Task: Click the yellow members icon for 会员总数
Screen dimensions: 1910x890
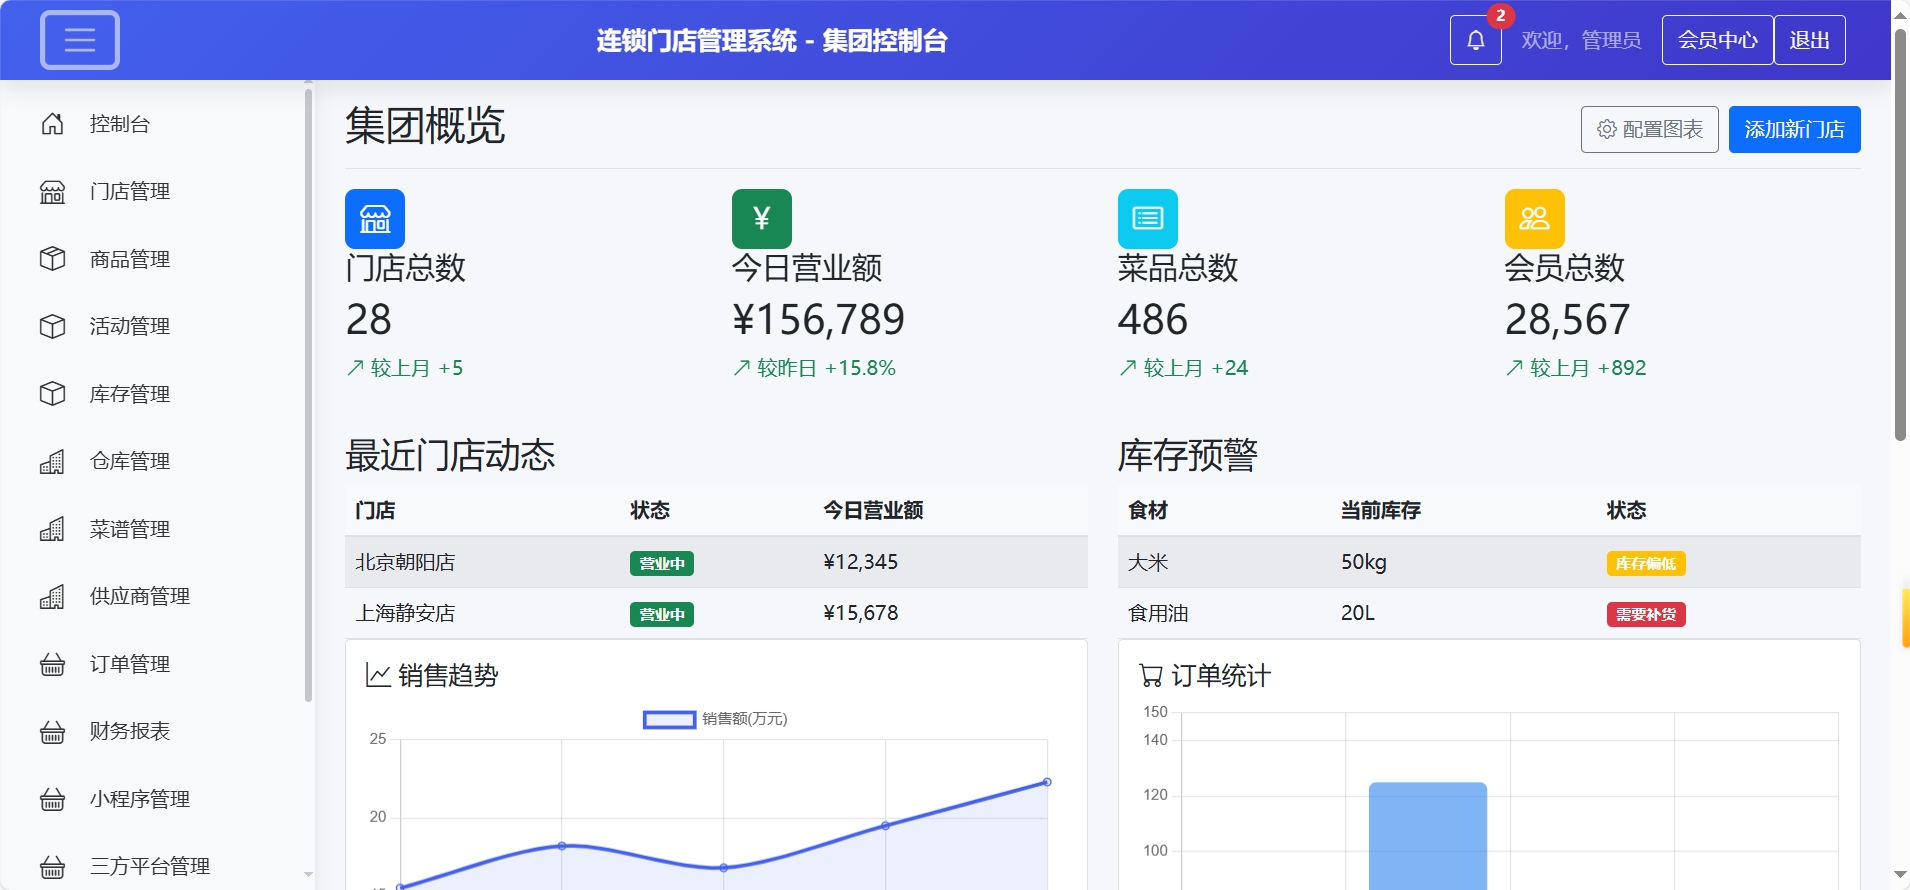Action: (x=1534, y=218)
